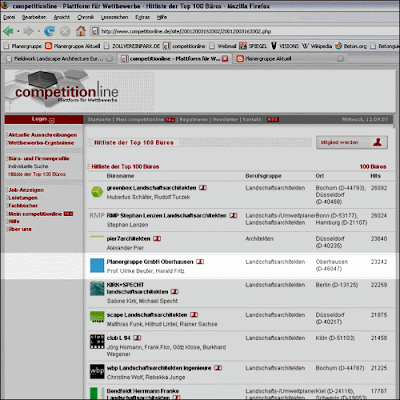Click the red Login button
The height and width of the screenshot is (400, 400).
44,119
